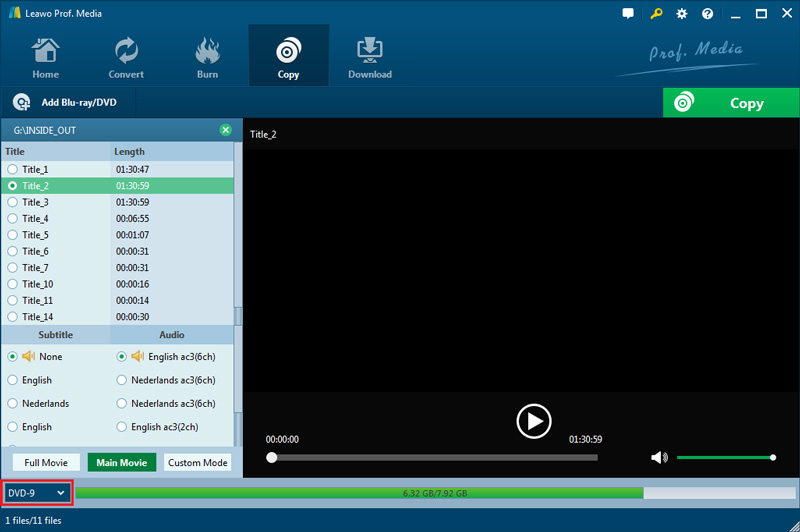Open the DVD-9 disc type dropdown
Image resolution: width=800 pixels, height=532 pixels.
tap(37, 493)
